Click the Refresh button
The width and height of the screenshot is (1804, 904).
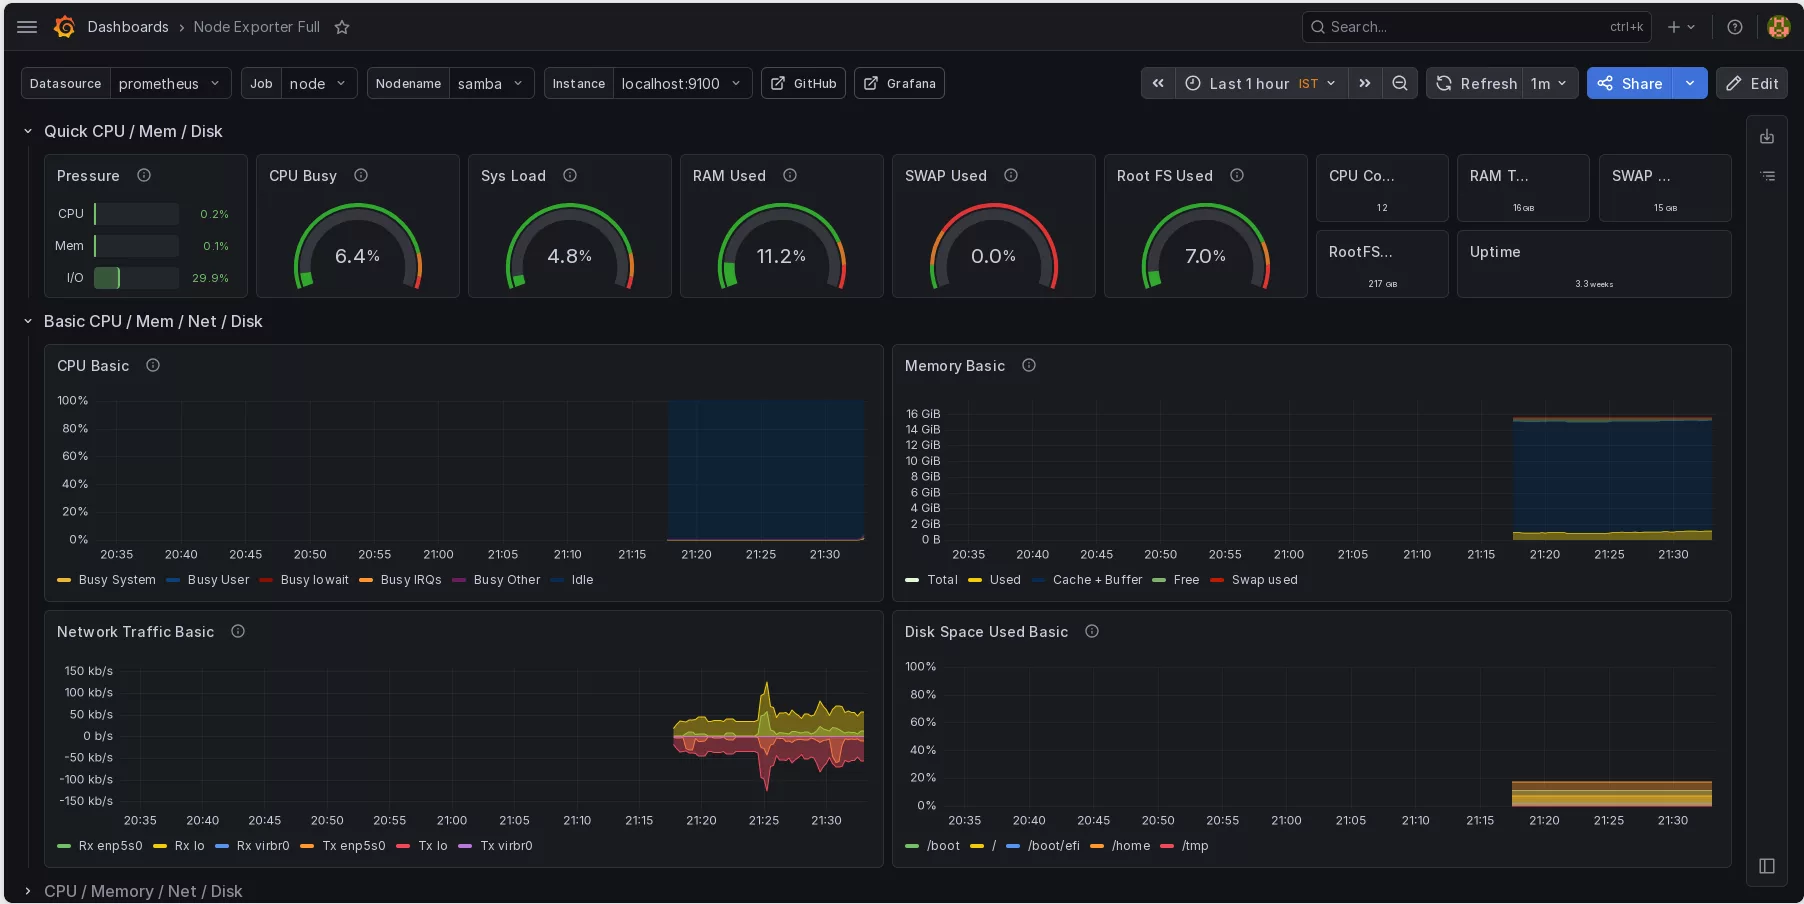pos(1476,83)
